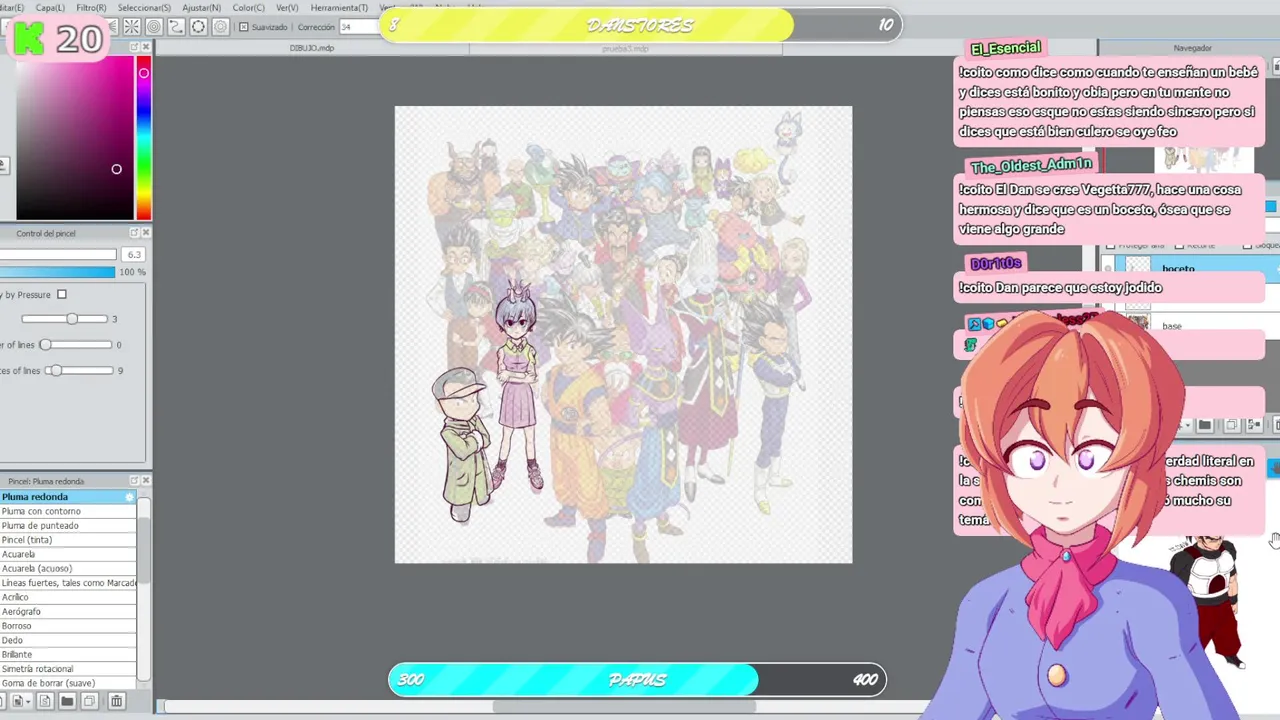Undock the Pincel brush list panel

click(x=134, y=481)
